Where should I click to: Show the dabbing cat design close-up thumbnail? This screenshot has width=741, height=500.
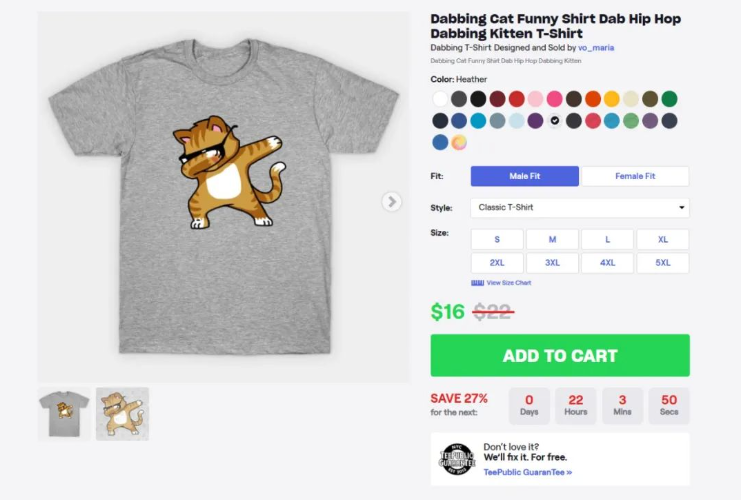click(x=122, y=413)
